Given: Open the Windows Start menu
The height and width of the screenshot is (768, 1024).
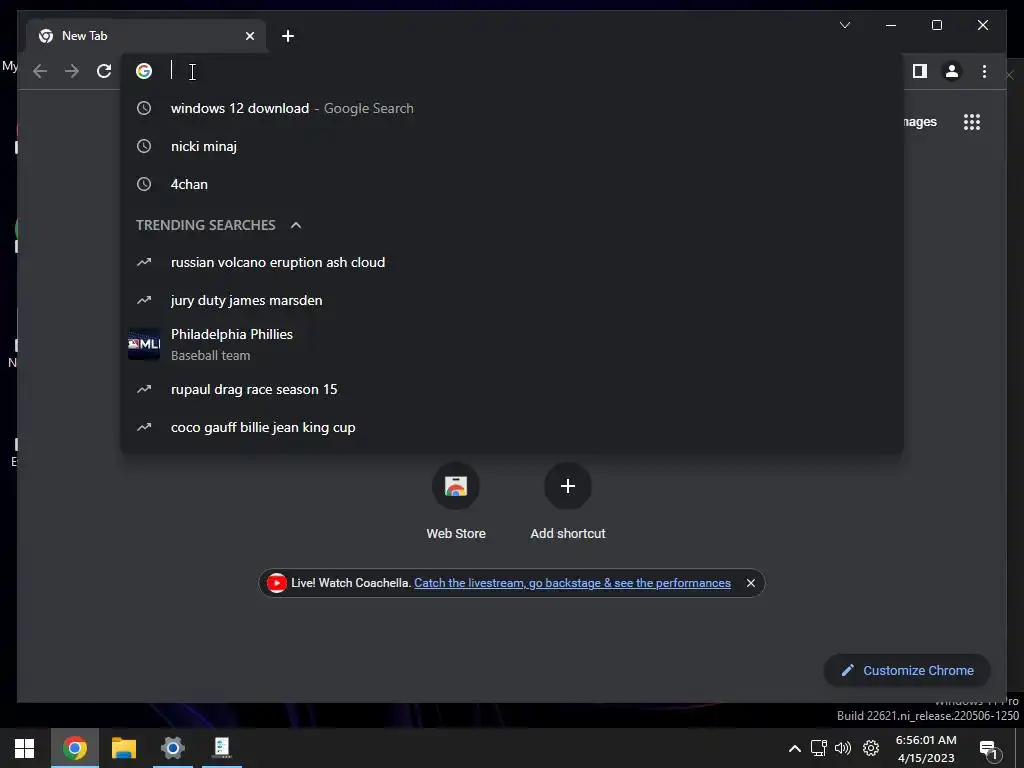Looking at the screenshot, I should (24, 748).
